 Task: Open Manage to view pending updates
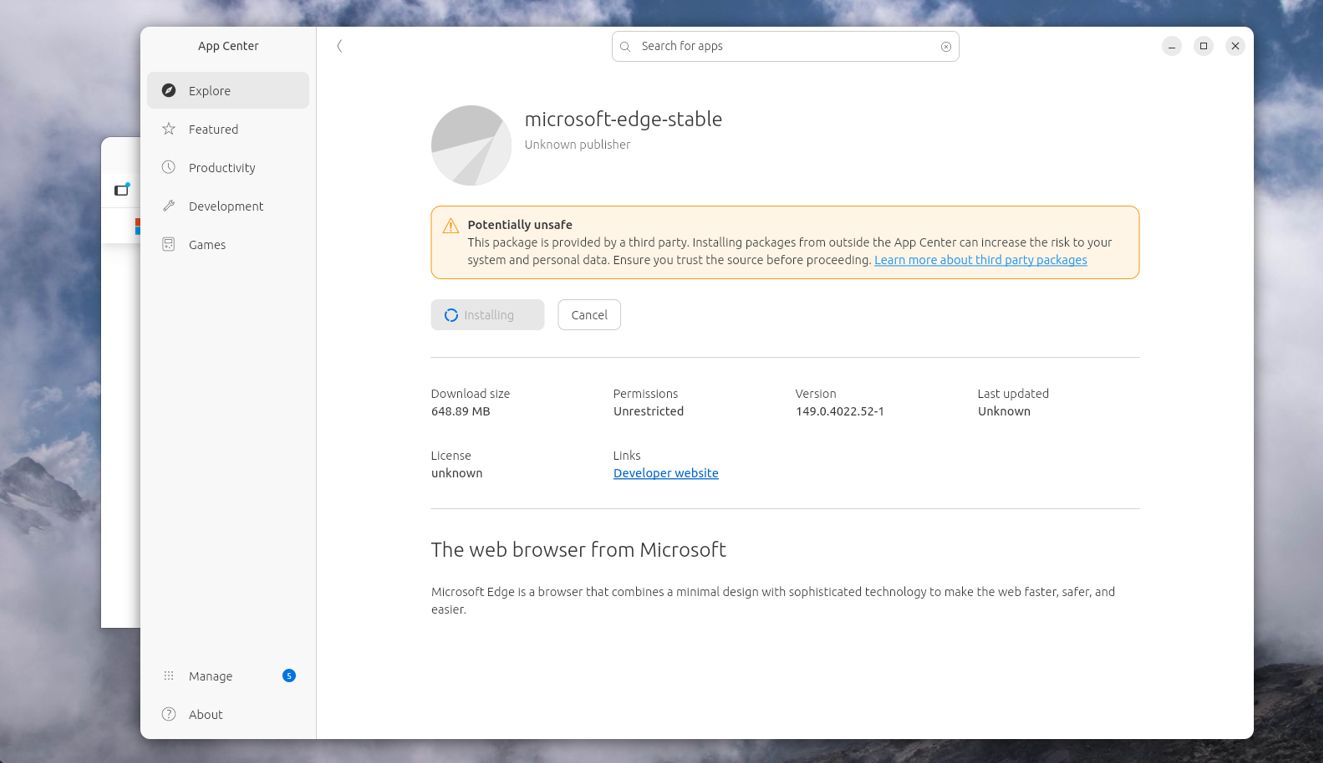[228, 676]
